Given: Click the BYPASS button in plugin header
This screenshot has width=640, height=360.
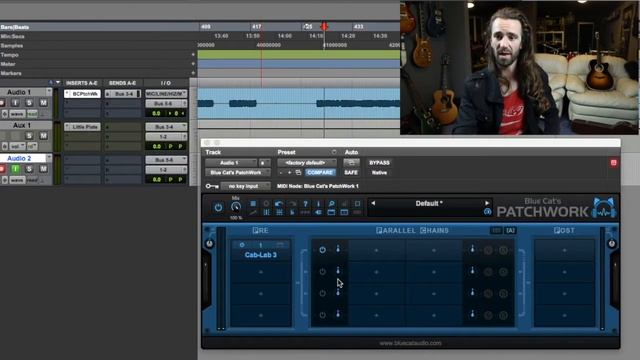Looking at the screenshot, I should click(379, 163).
